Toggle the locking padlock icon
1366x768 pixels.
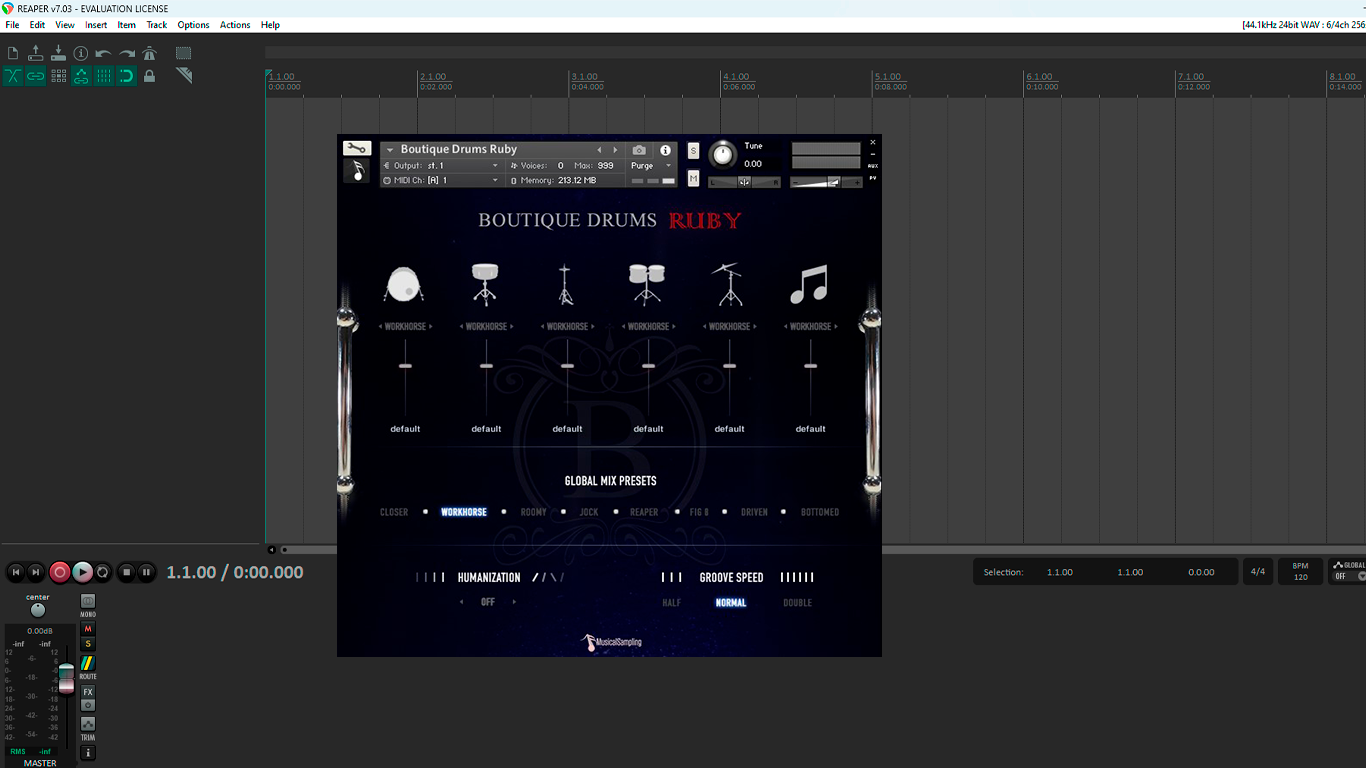[149, 76]
